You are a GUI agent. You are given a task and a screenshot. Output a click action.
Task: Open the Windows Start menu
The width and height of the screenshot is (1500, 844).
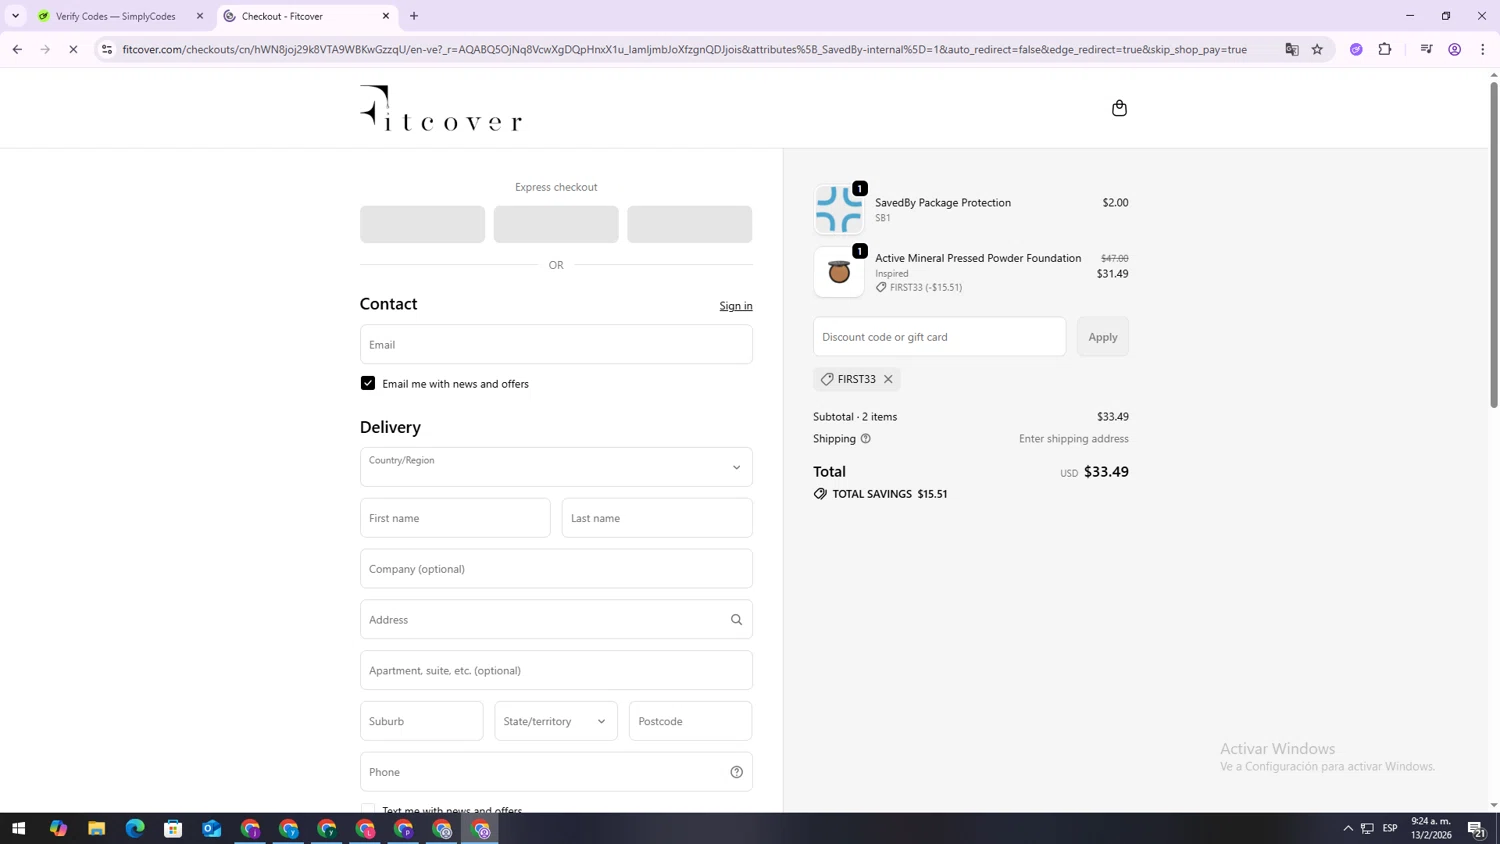(18, 829)
